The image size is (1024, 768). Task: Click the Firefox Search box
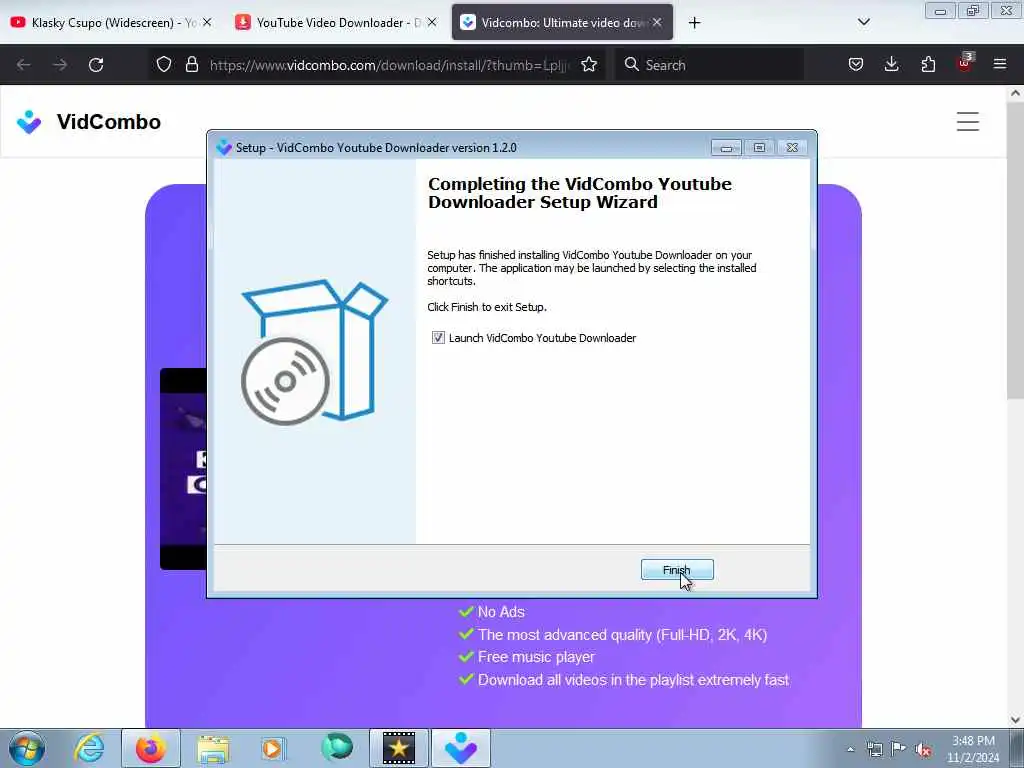[x=709, y=65]
